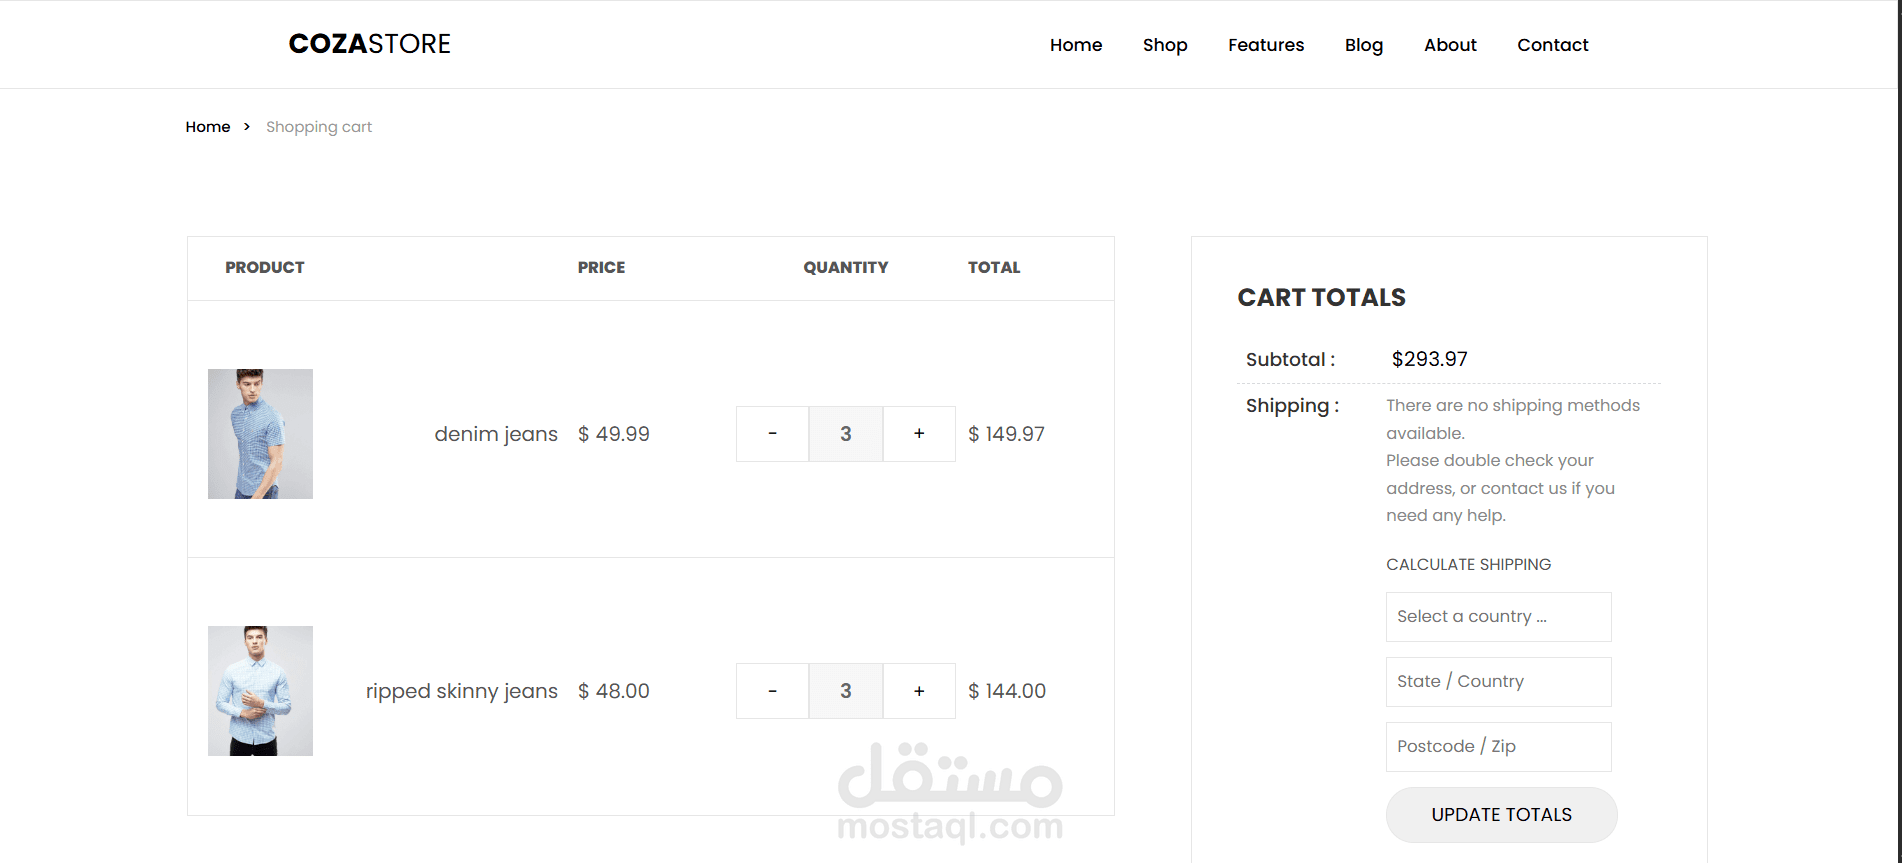Decrease ripped skinny jeans quantity
This screenshot has width=1902, height=863.
pyautogui.click(x=772, y=691)
